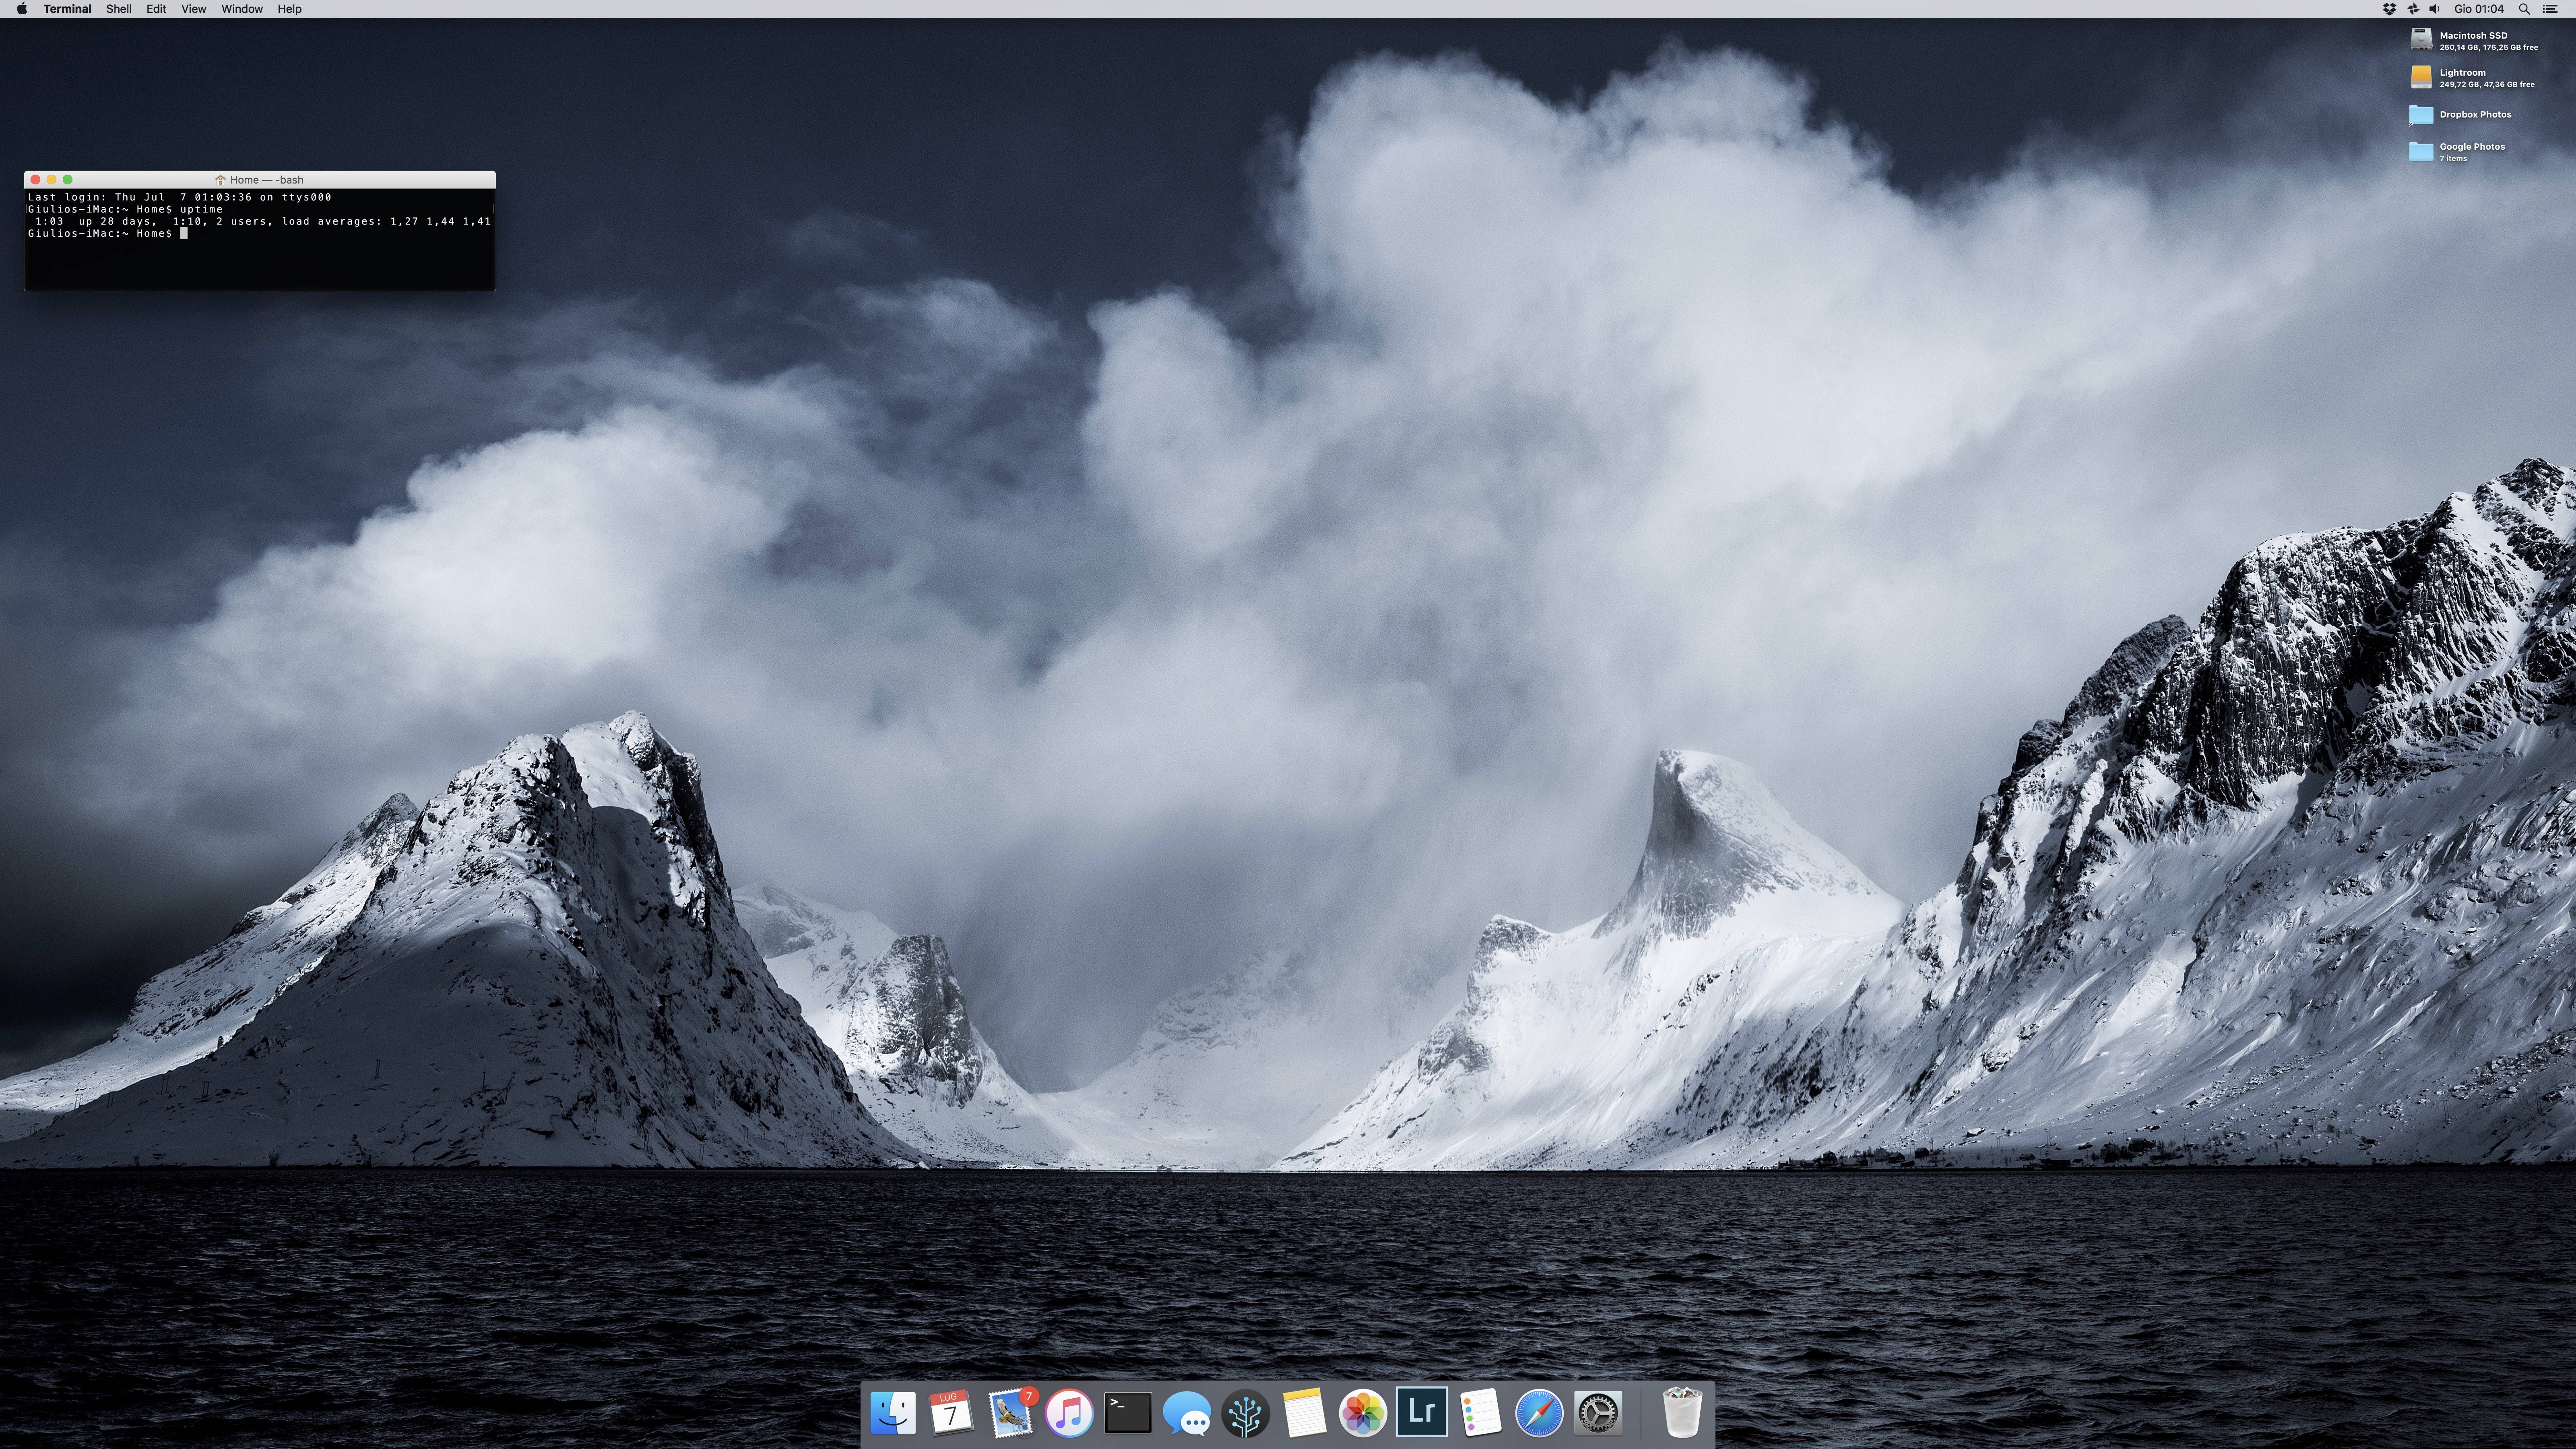Open the Window menu
This screenshot has height=1449, width=2576.
coord(242,9)
